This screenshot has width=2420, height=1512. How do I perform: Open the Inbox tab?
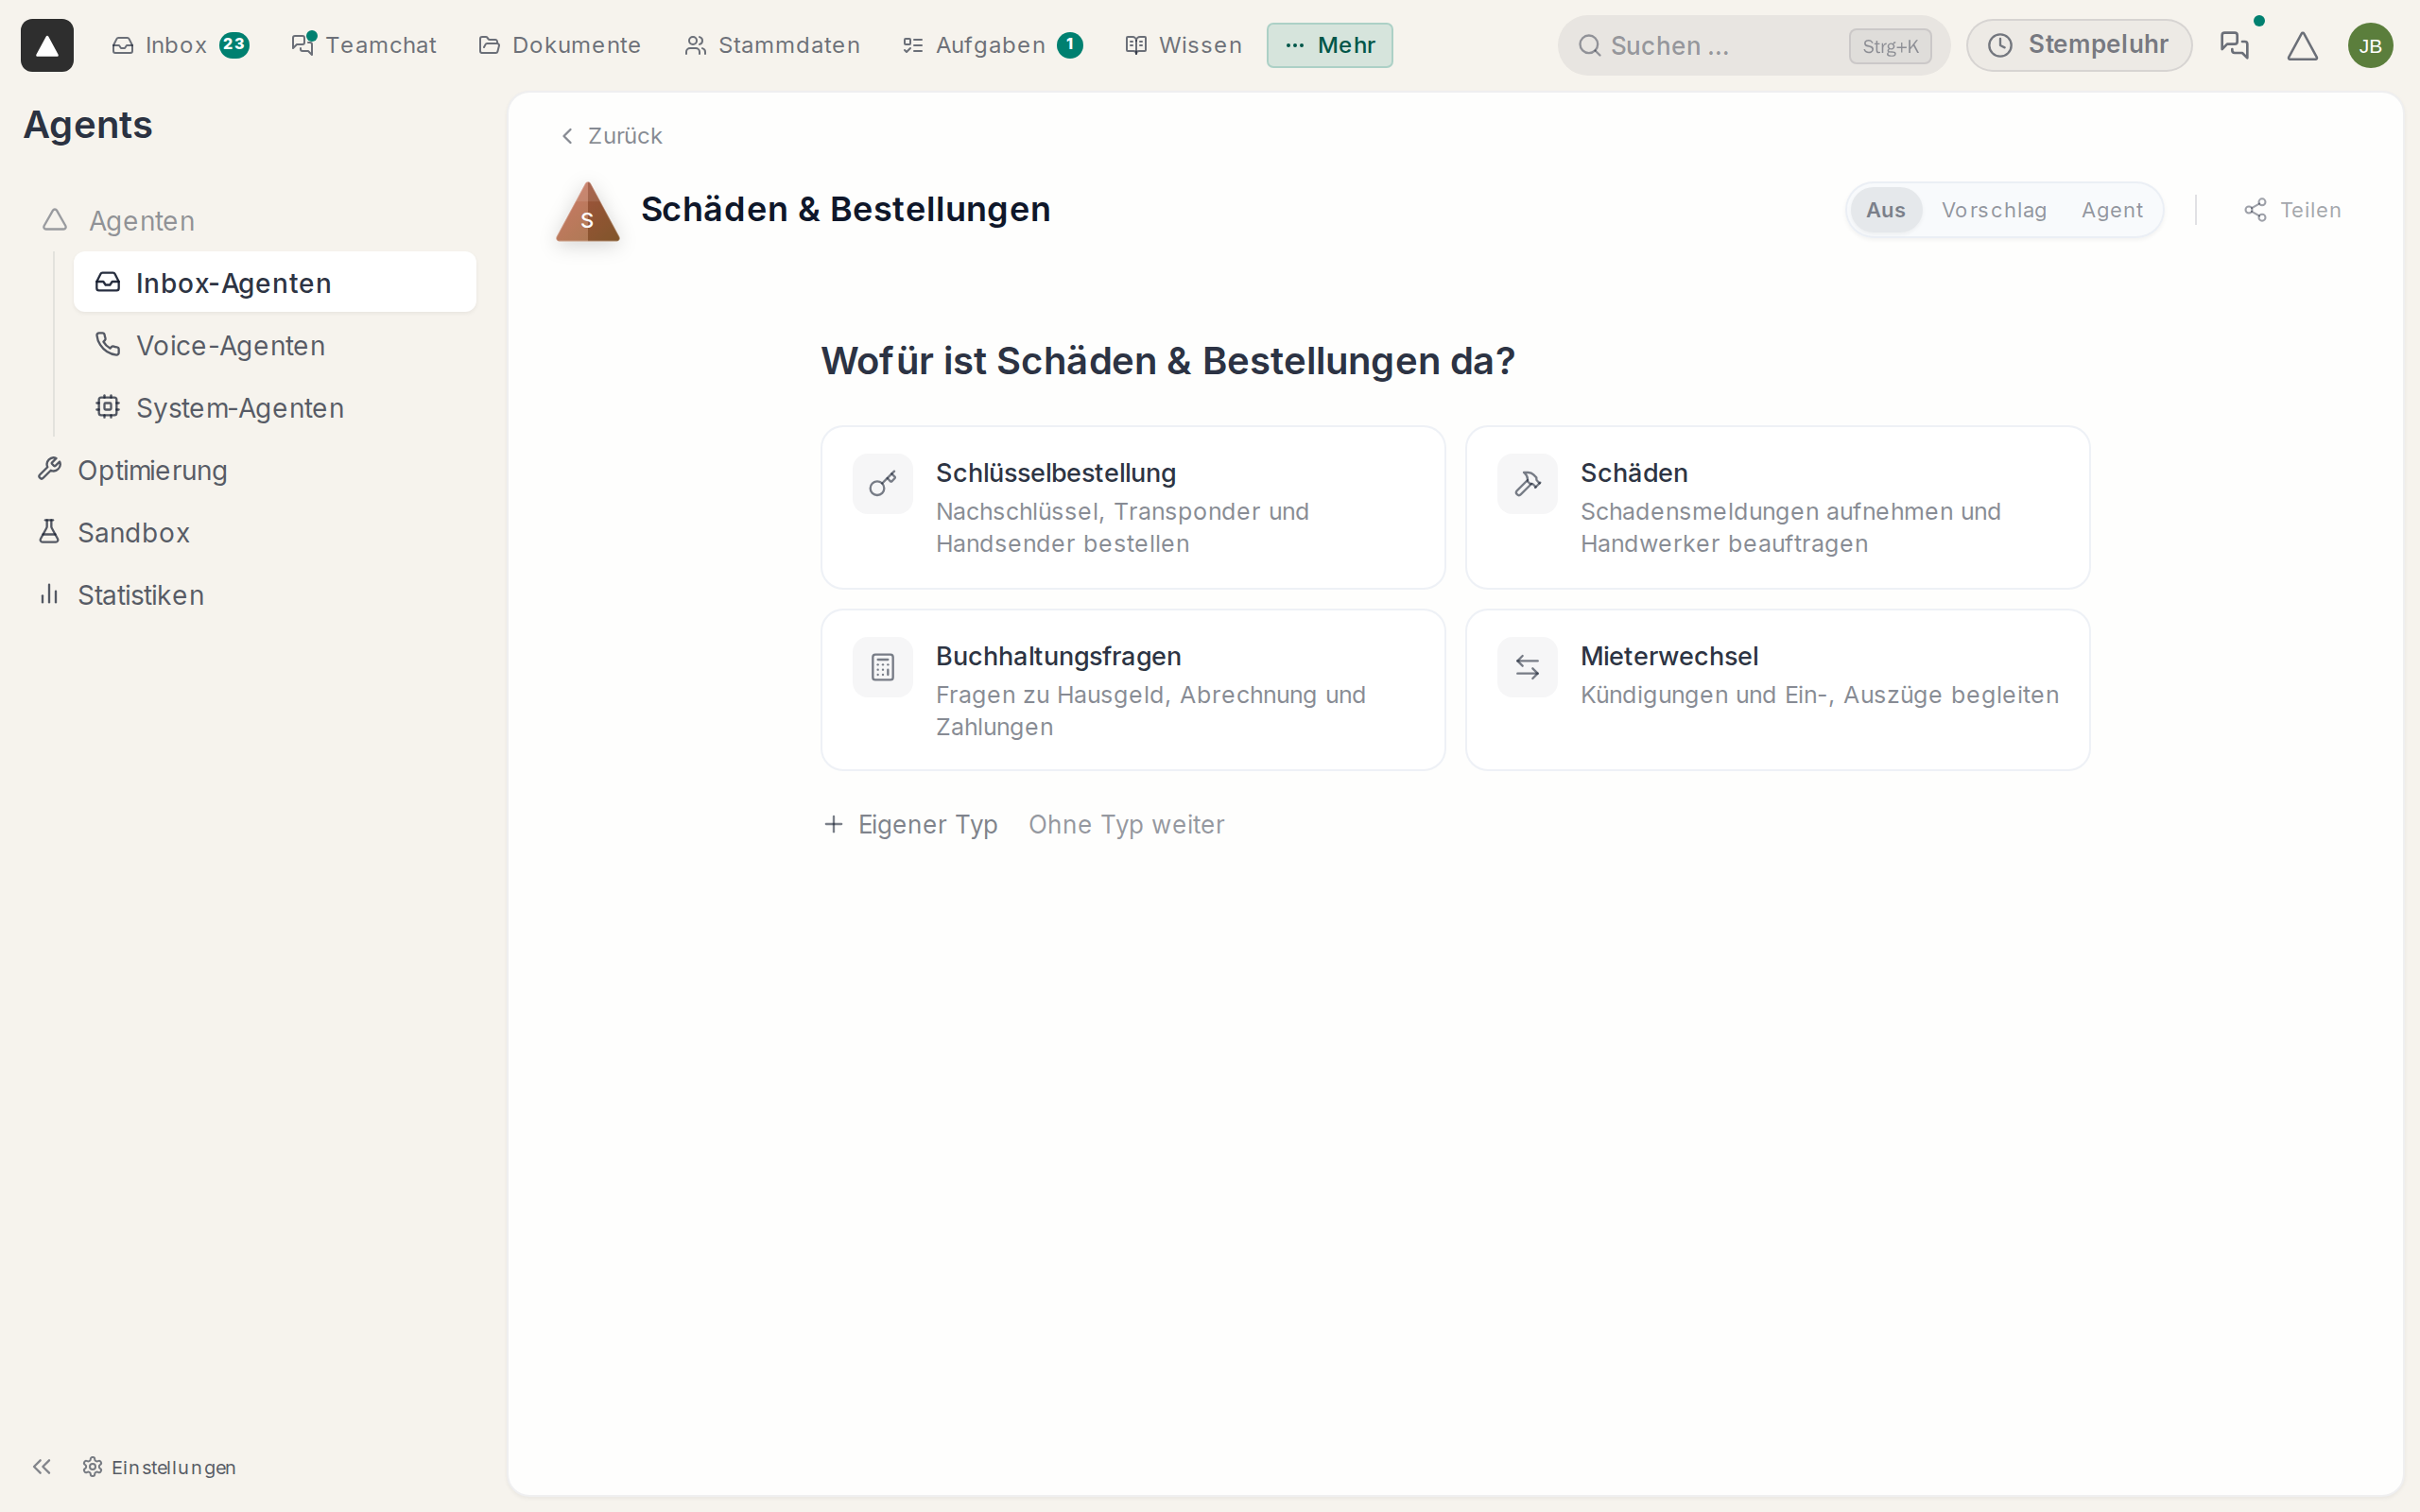[x=180, y=45]
